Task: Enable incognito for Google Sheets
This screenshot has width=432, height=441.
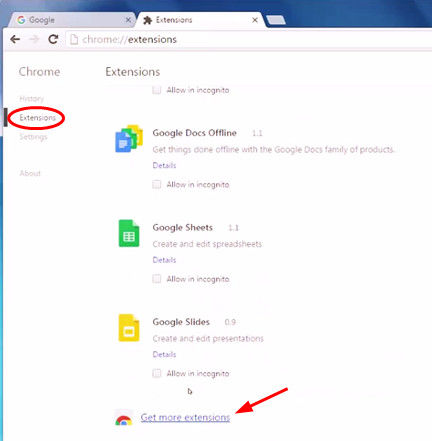Action: click(x=157, y=279)
